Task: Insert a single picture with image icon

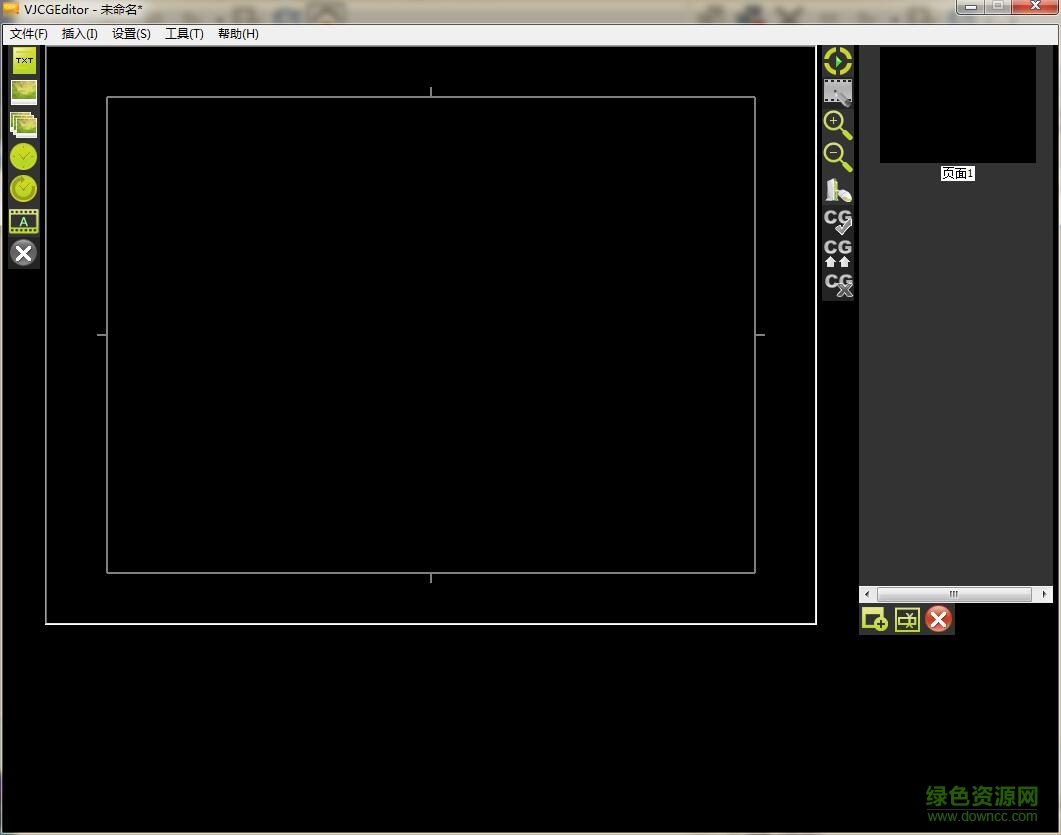Action: coord(24,92)
